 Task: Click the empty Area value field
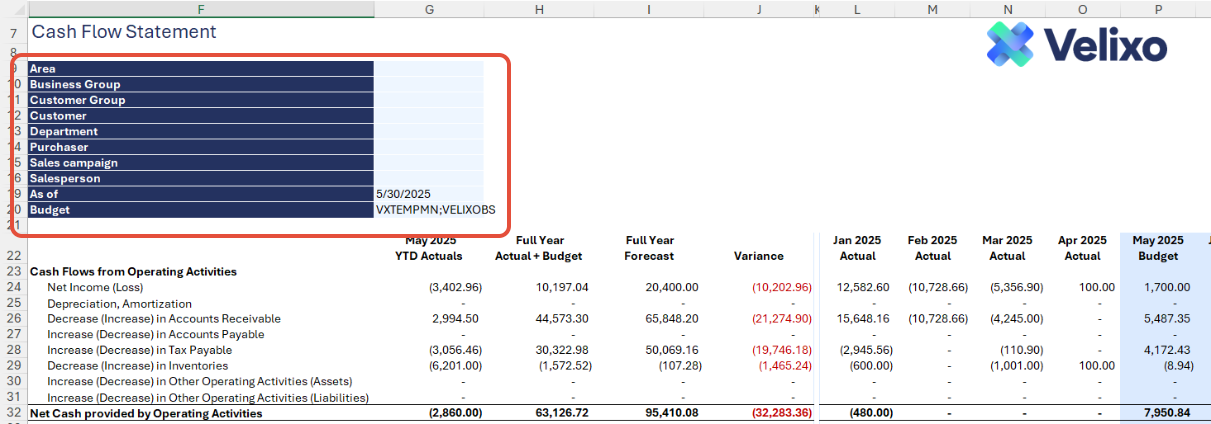click(x=429, y=69)
